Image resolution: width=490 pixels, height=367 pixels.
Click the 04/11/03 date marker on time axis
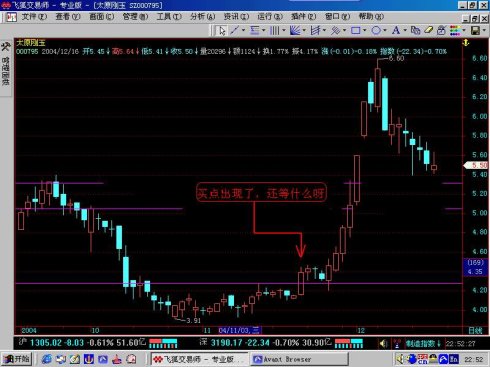[x=239, y=330]
